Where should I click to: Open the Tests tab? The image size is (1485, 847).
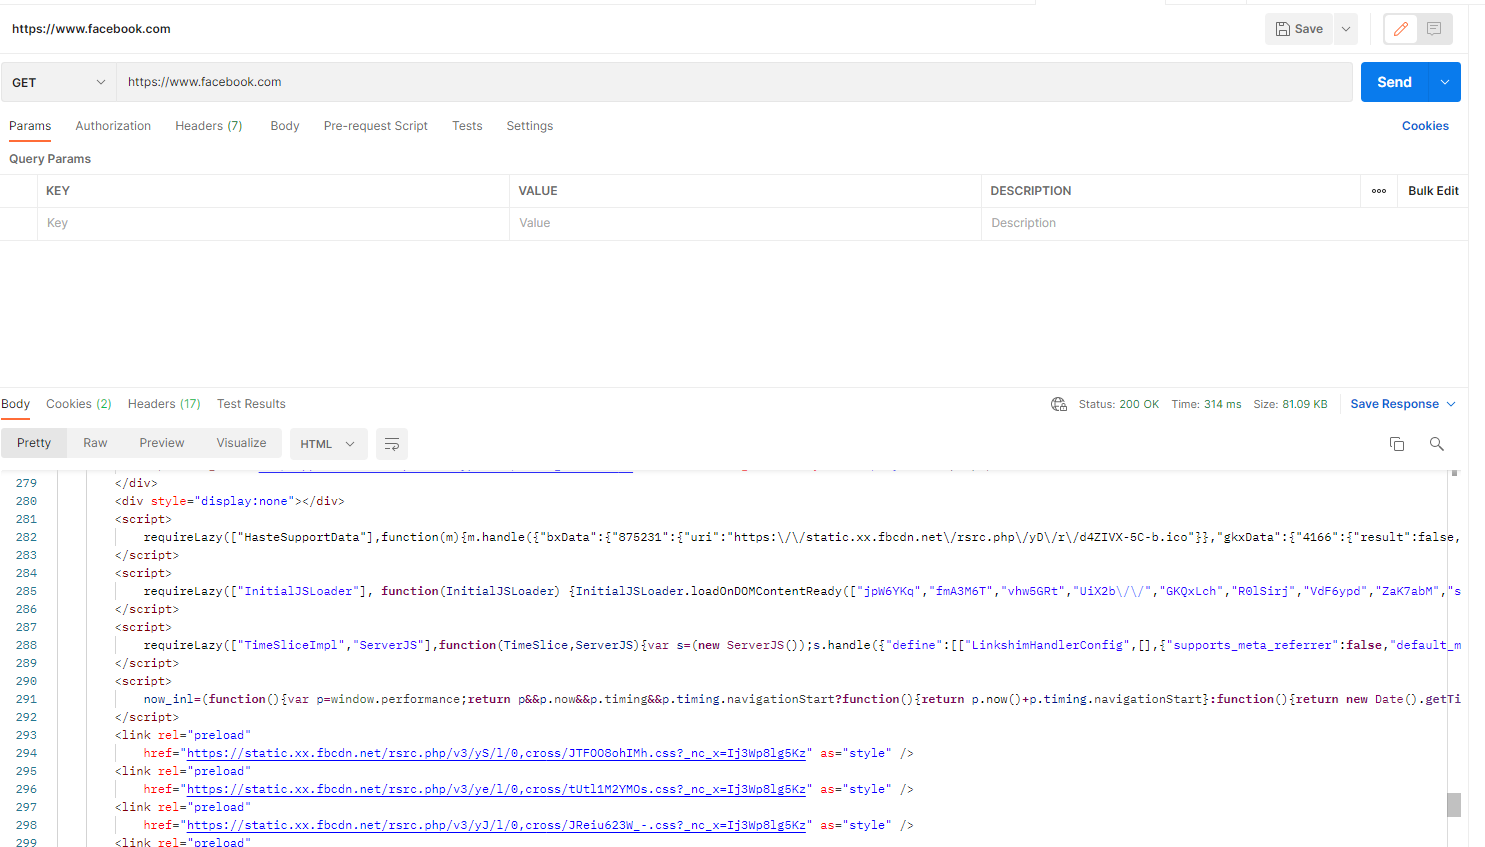(467, 126)
